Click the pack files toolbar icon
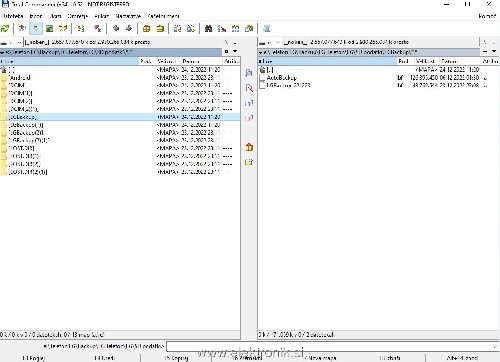This screenshot has width=500, height=362. tap(146, 29)
